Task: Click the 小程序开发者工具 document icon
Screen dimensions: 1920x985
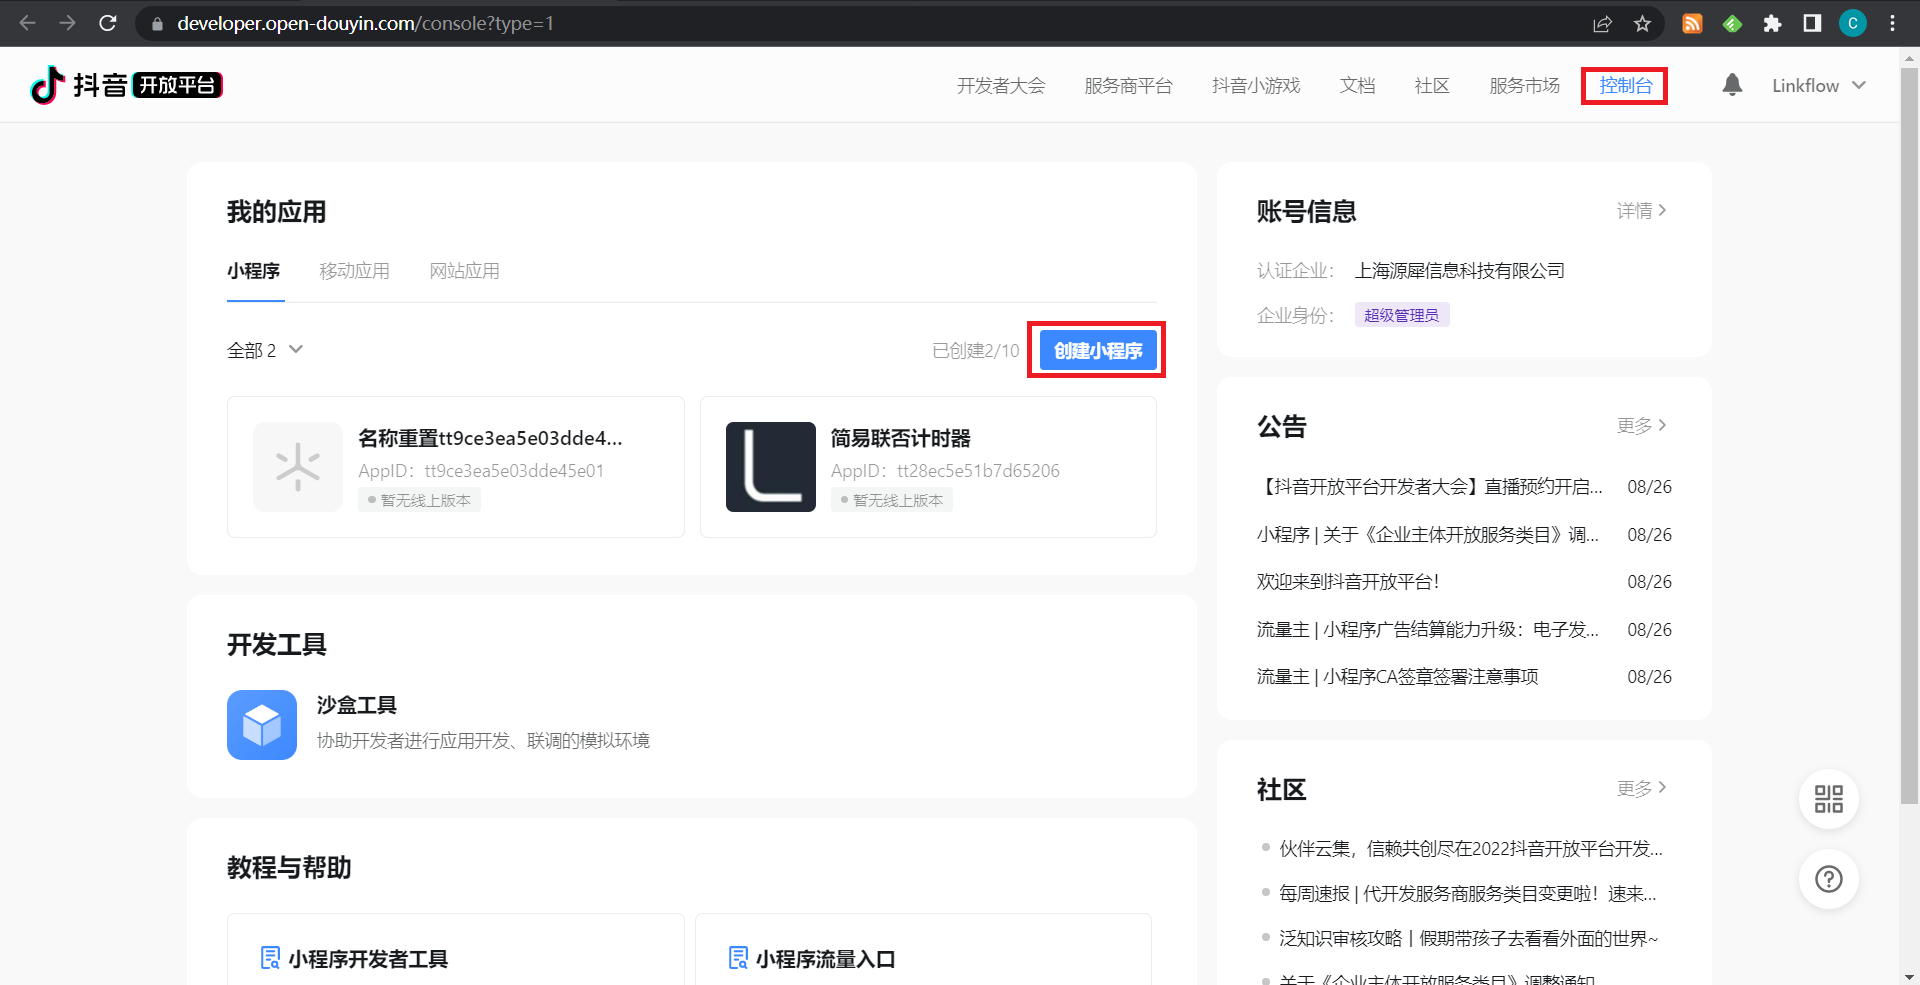Action: (270, 958)
